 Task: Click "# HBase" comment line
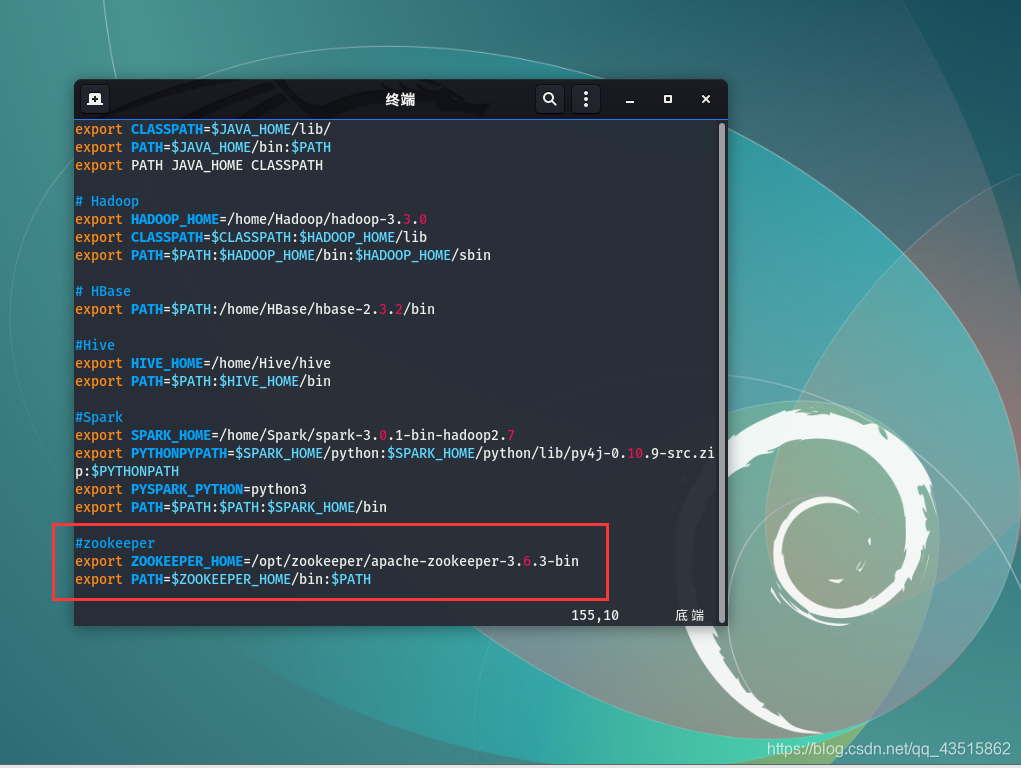[x=103, y=291]
